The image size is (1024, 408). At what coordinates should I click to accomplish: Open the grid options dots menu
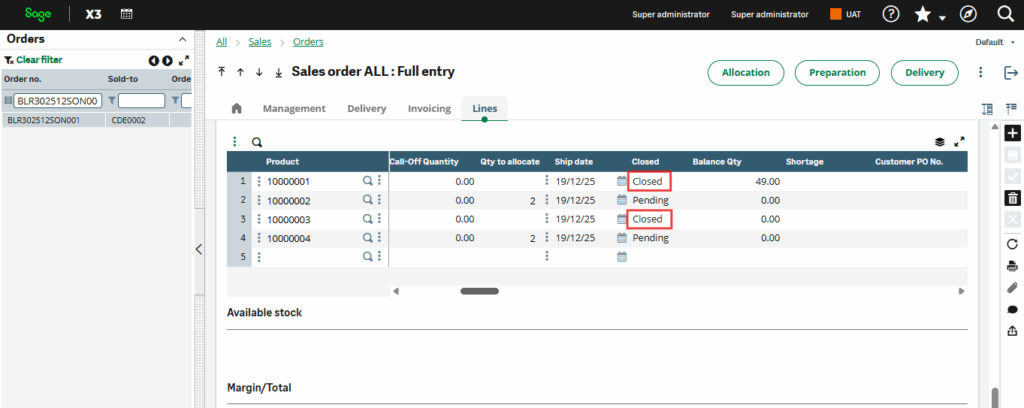coord(234,142)
